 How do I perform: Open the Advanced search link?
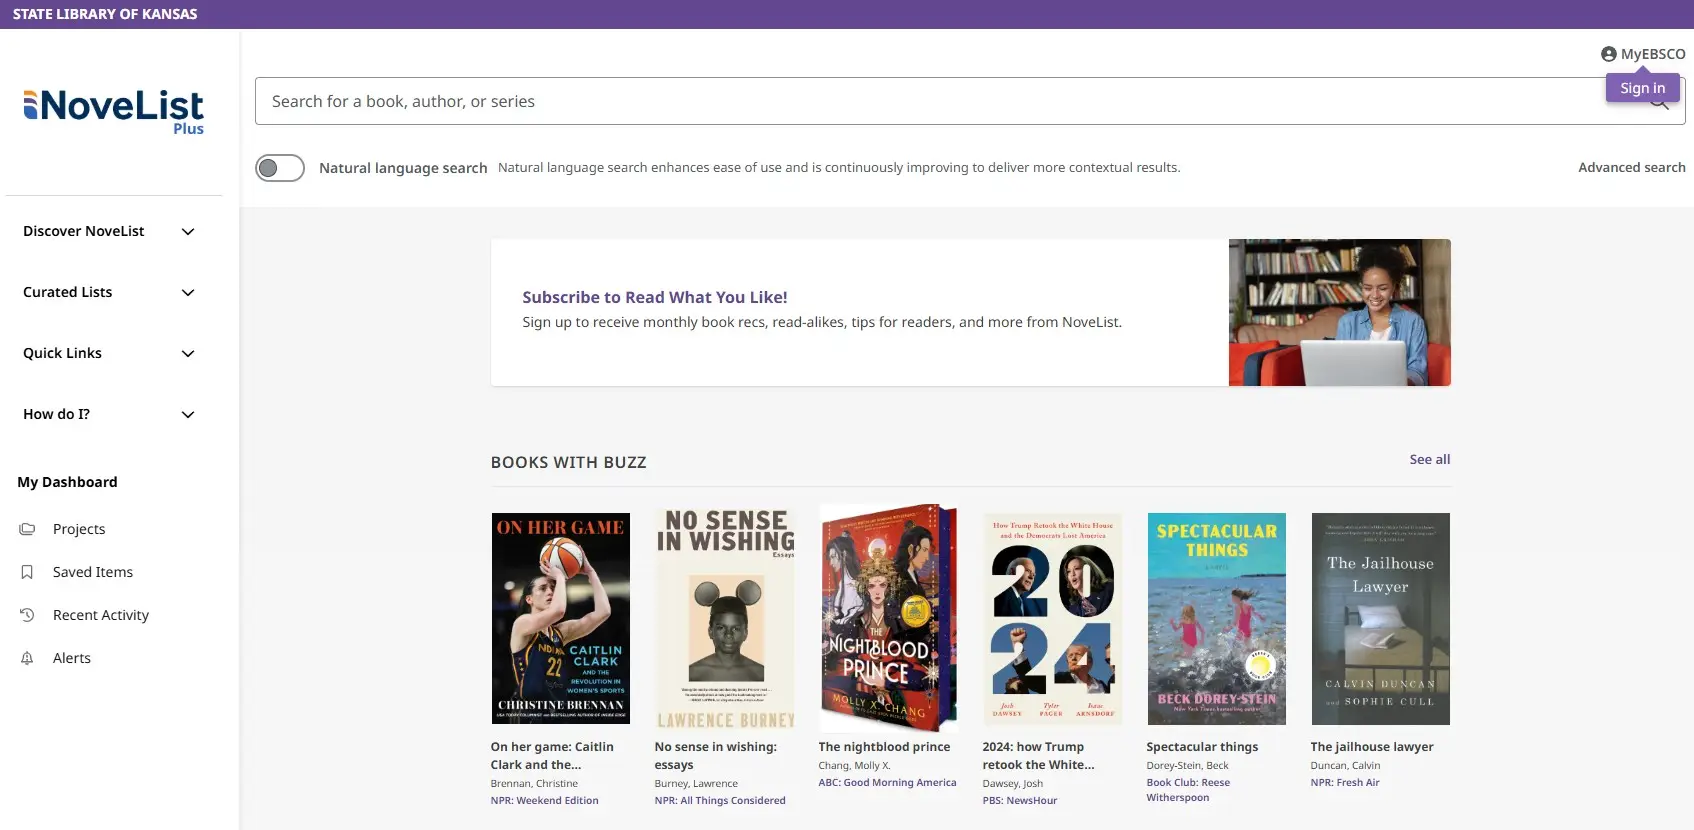(1632, 167)
